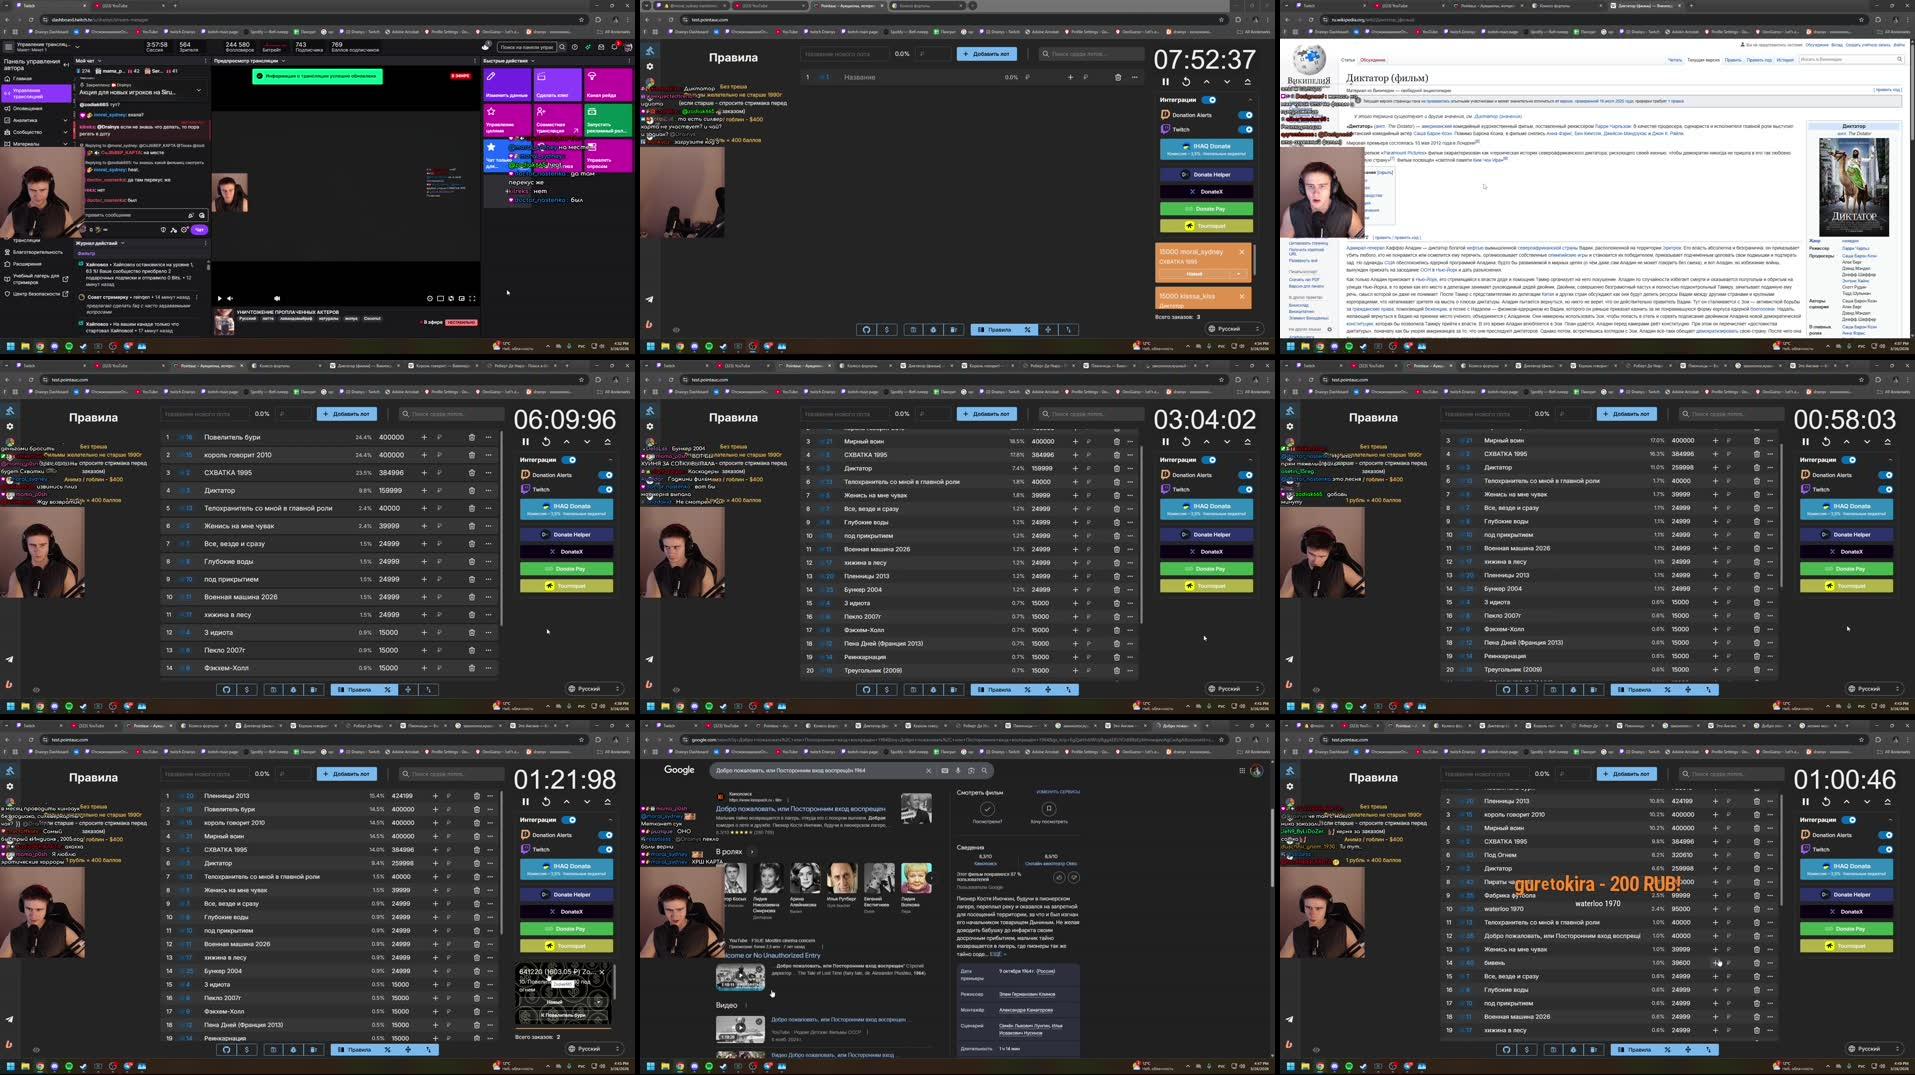Open pointauc settings via the gear icon

pyautogui.click(x=649, y=64)
